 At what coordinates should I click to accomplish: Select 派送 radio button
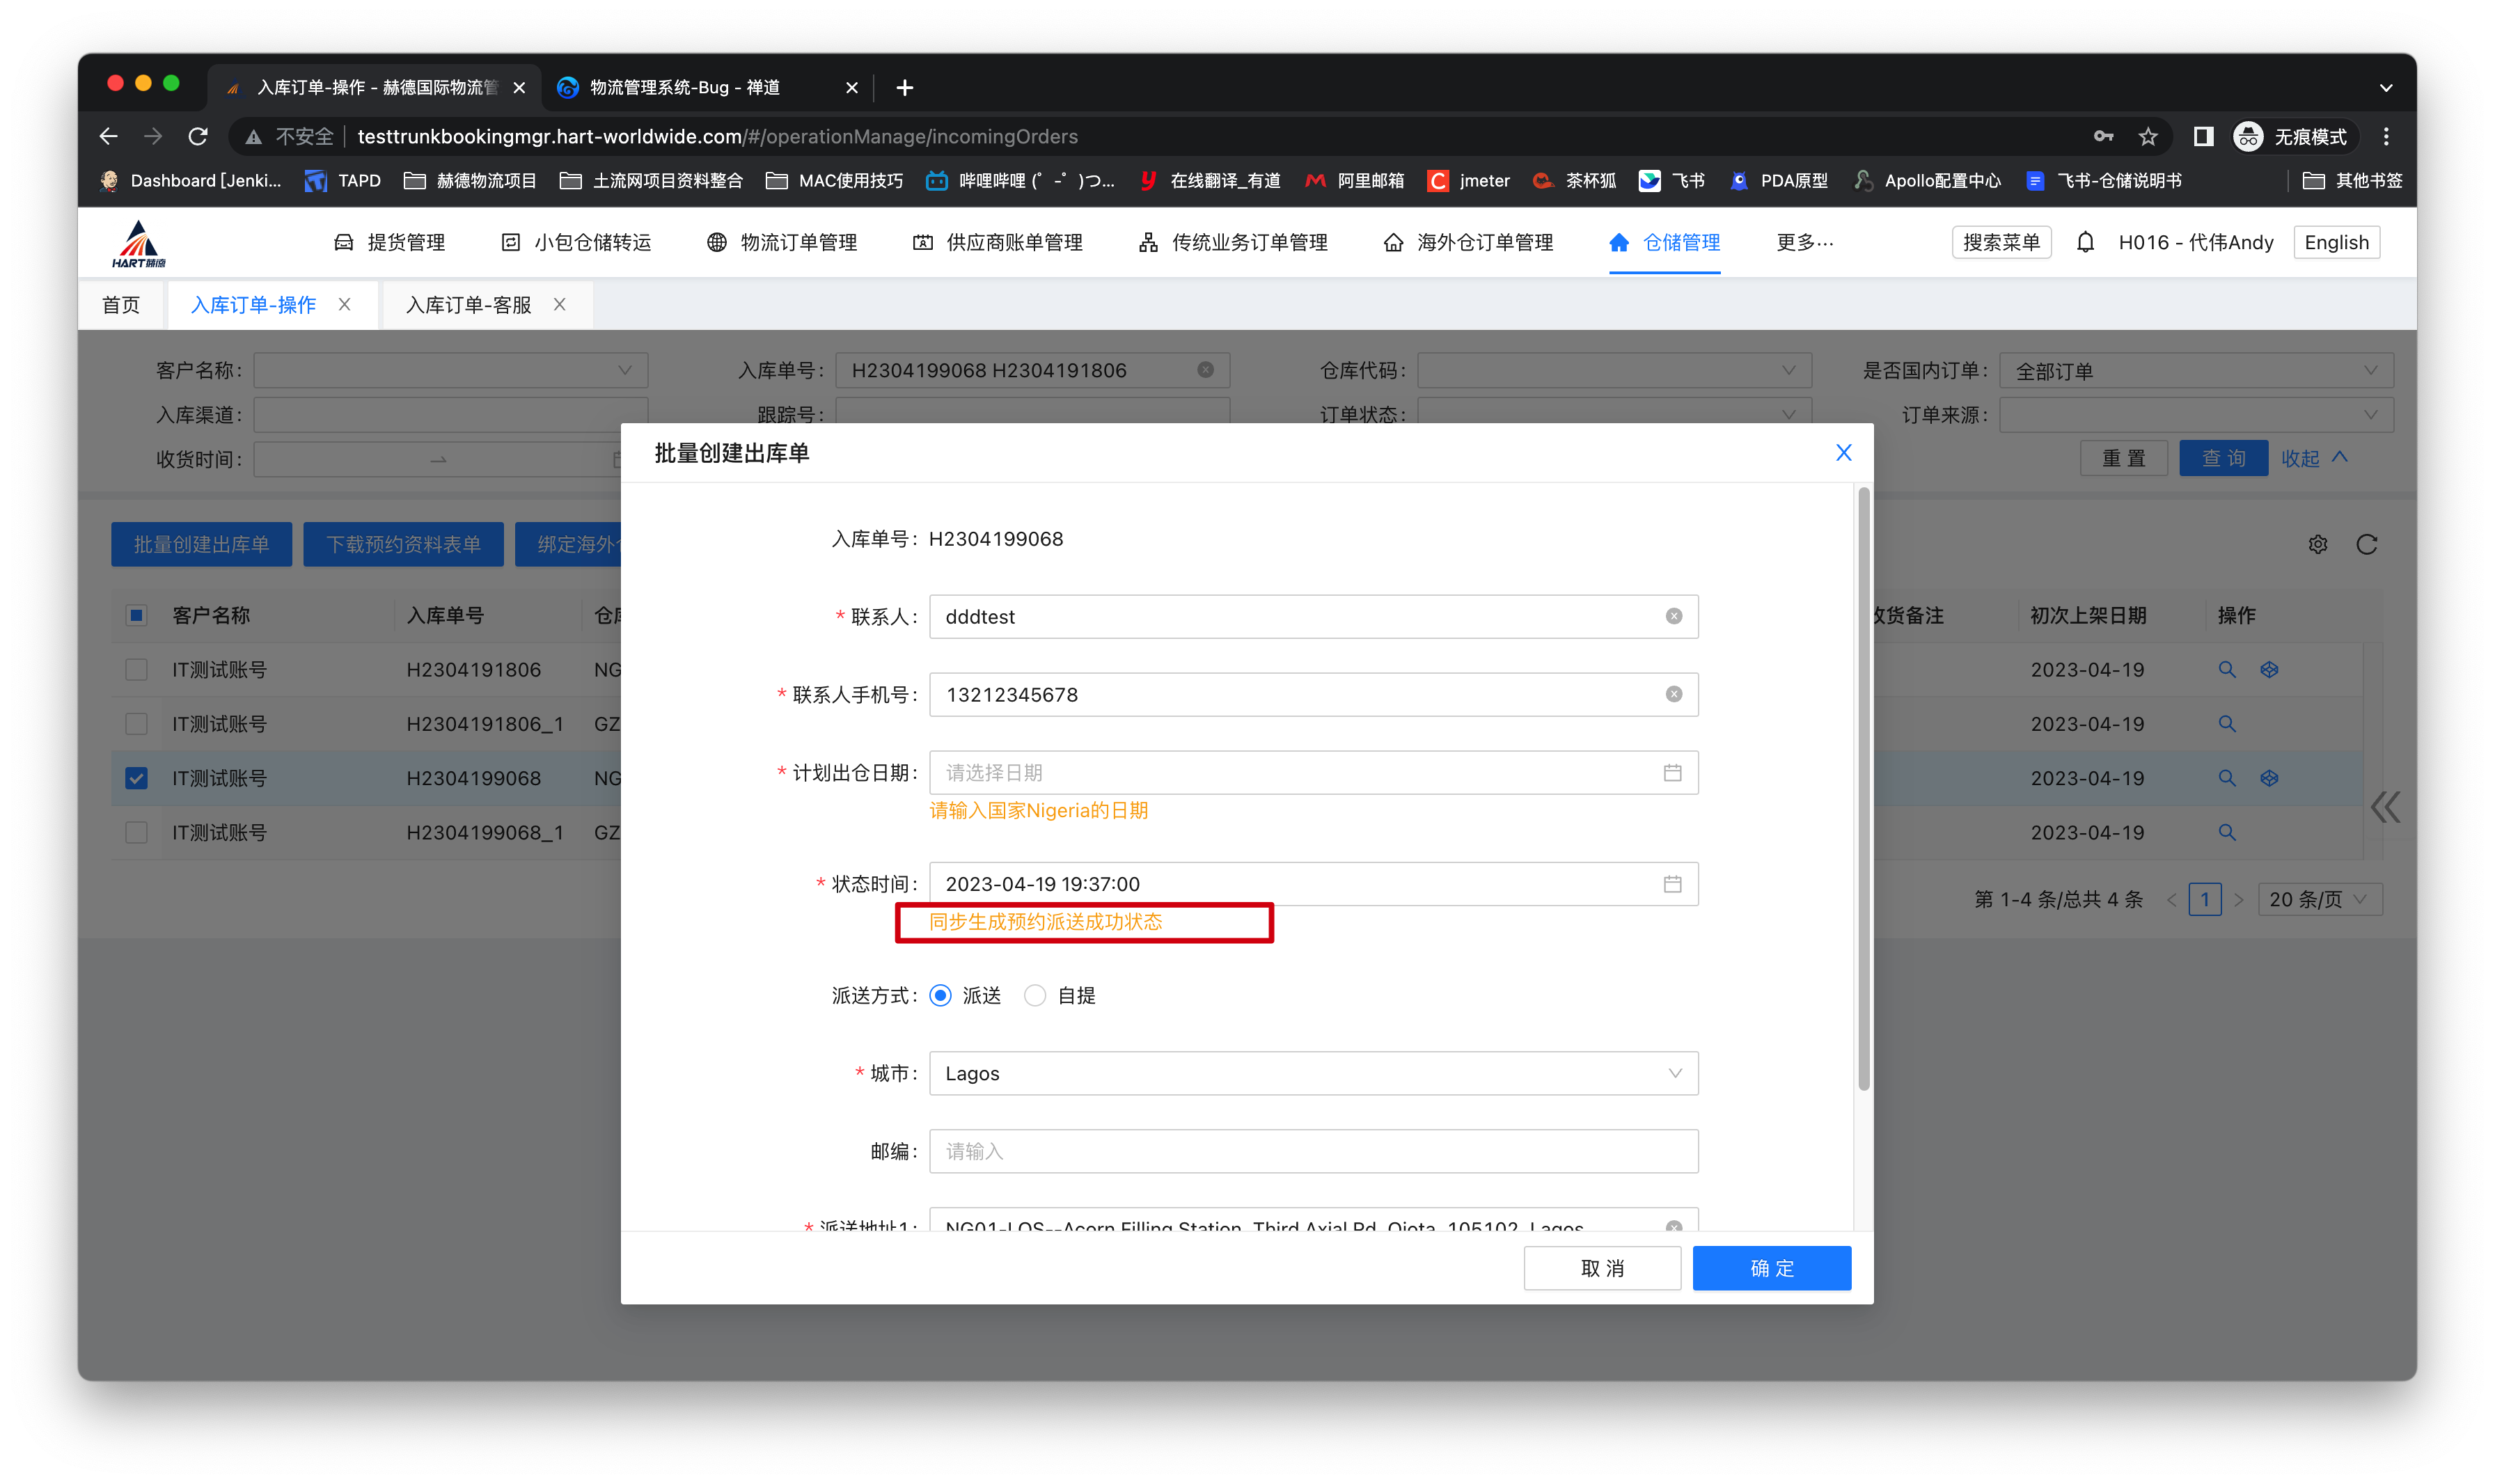tap(940, 995)
